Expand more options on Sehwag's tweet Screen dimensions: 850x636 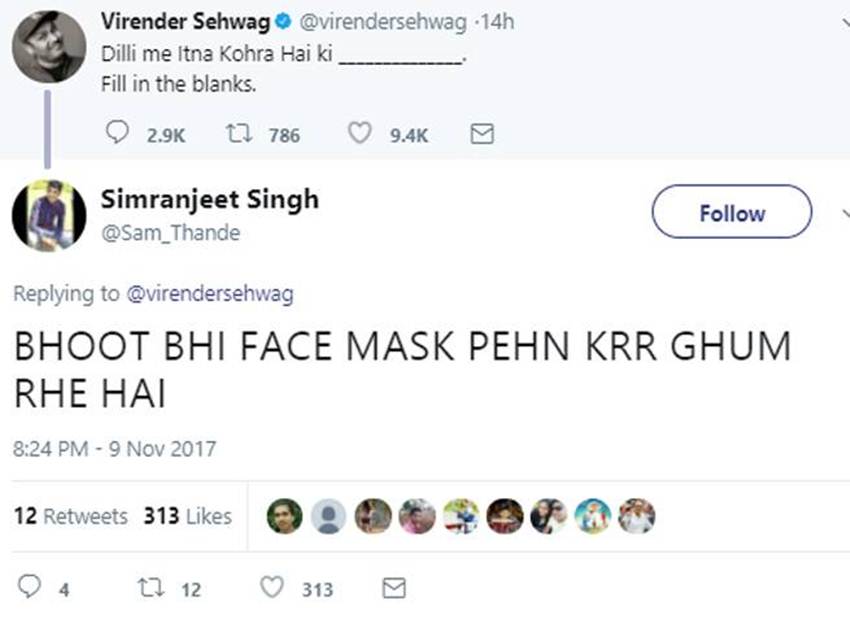point(843,22)
